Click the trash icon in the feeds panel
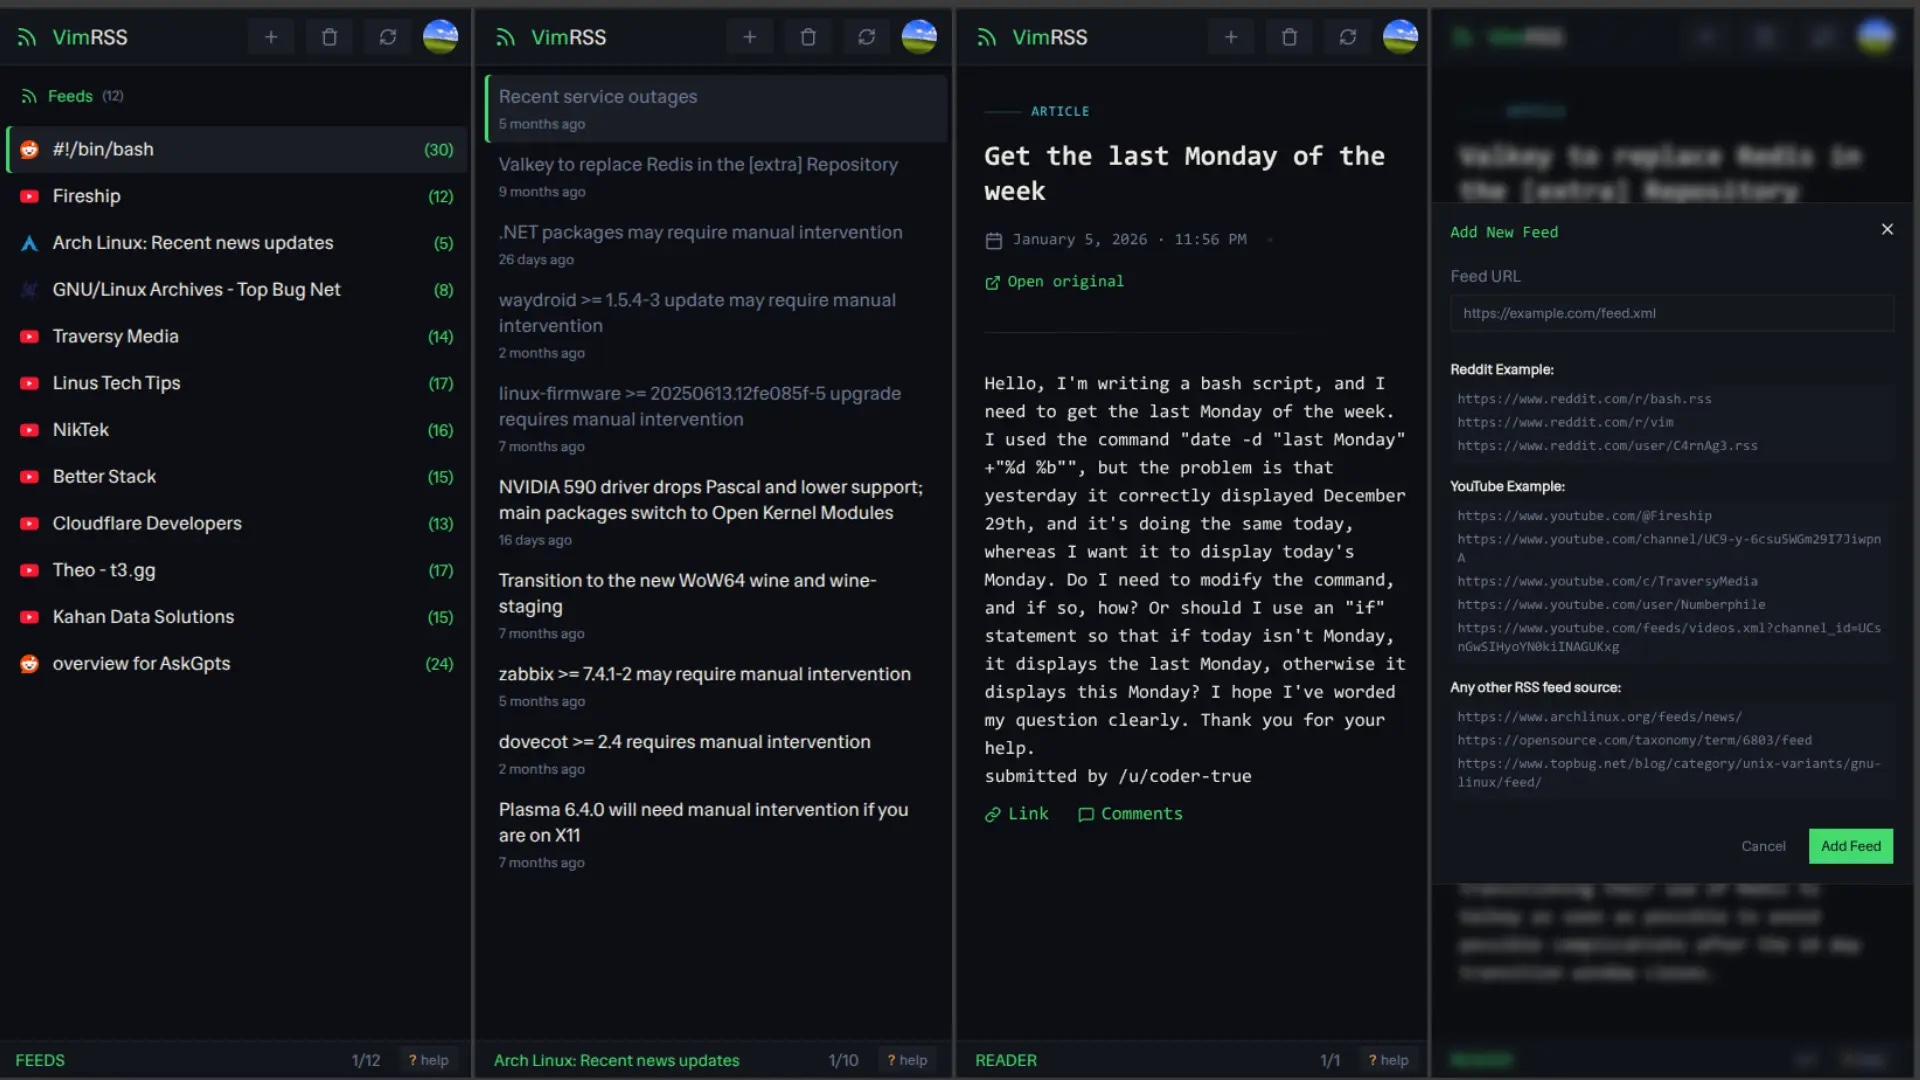Screen dimensions: 1920x1080 (x=329, y=37)
